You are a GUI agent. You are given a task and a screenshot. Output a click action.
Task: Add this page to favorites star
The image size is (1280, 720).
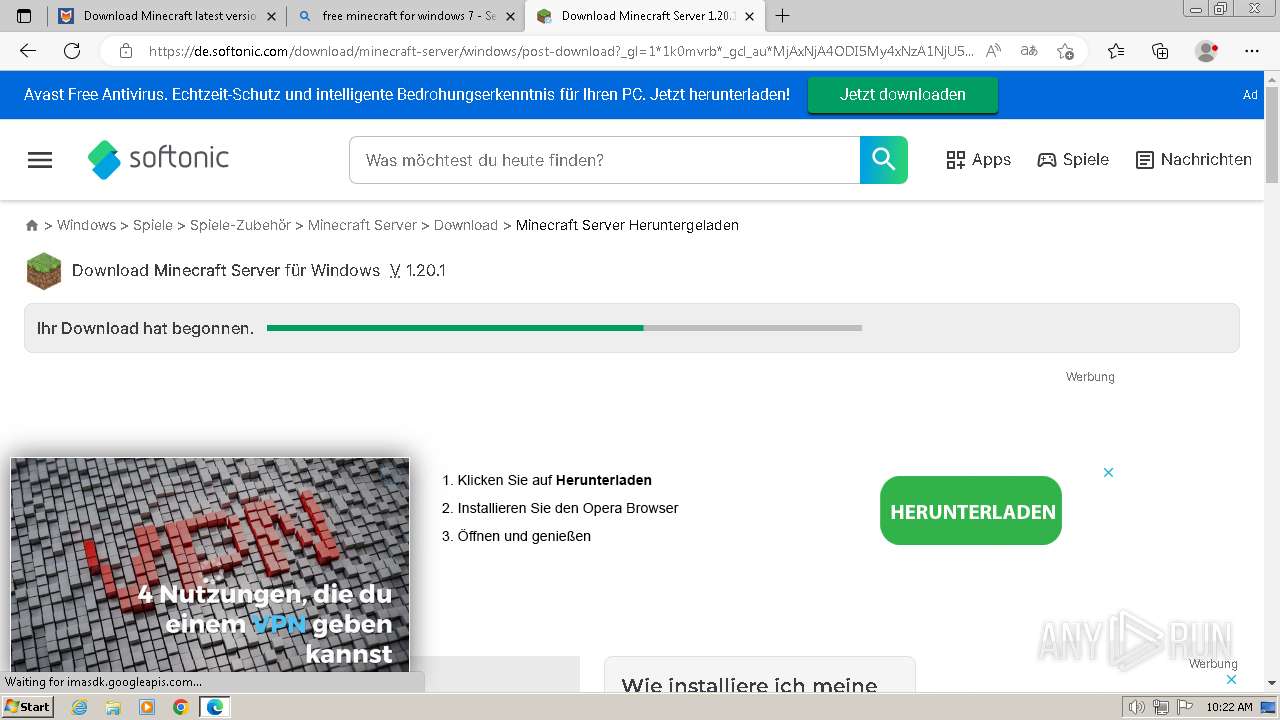click(x=1065, y=51)
